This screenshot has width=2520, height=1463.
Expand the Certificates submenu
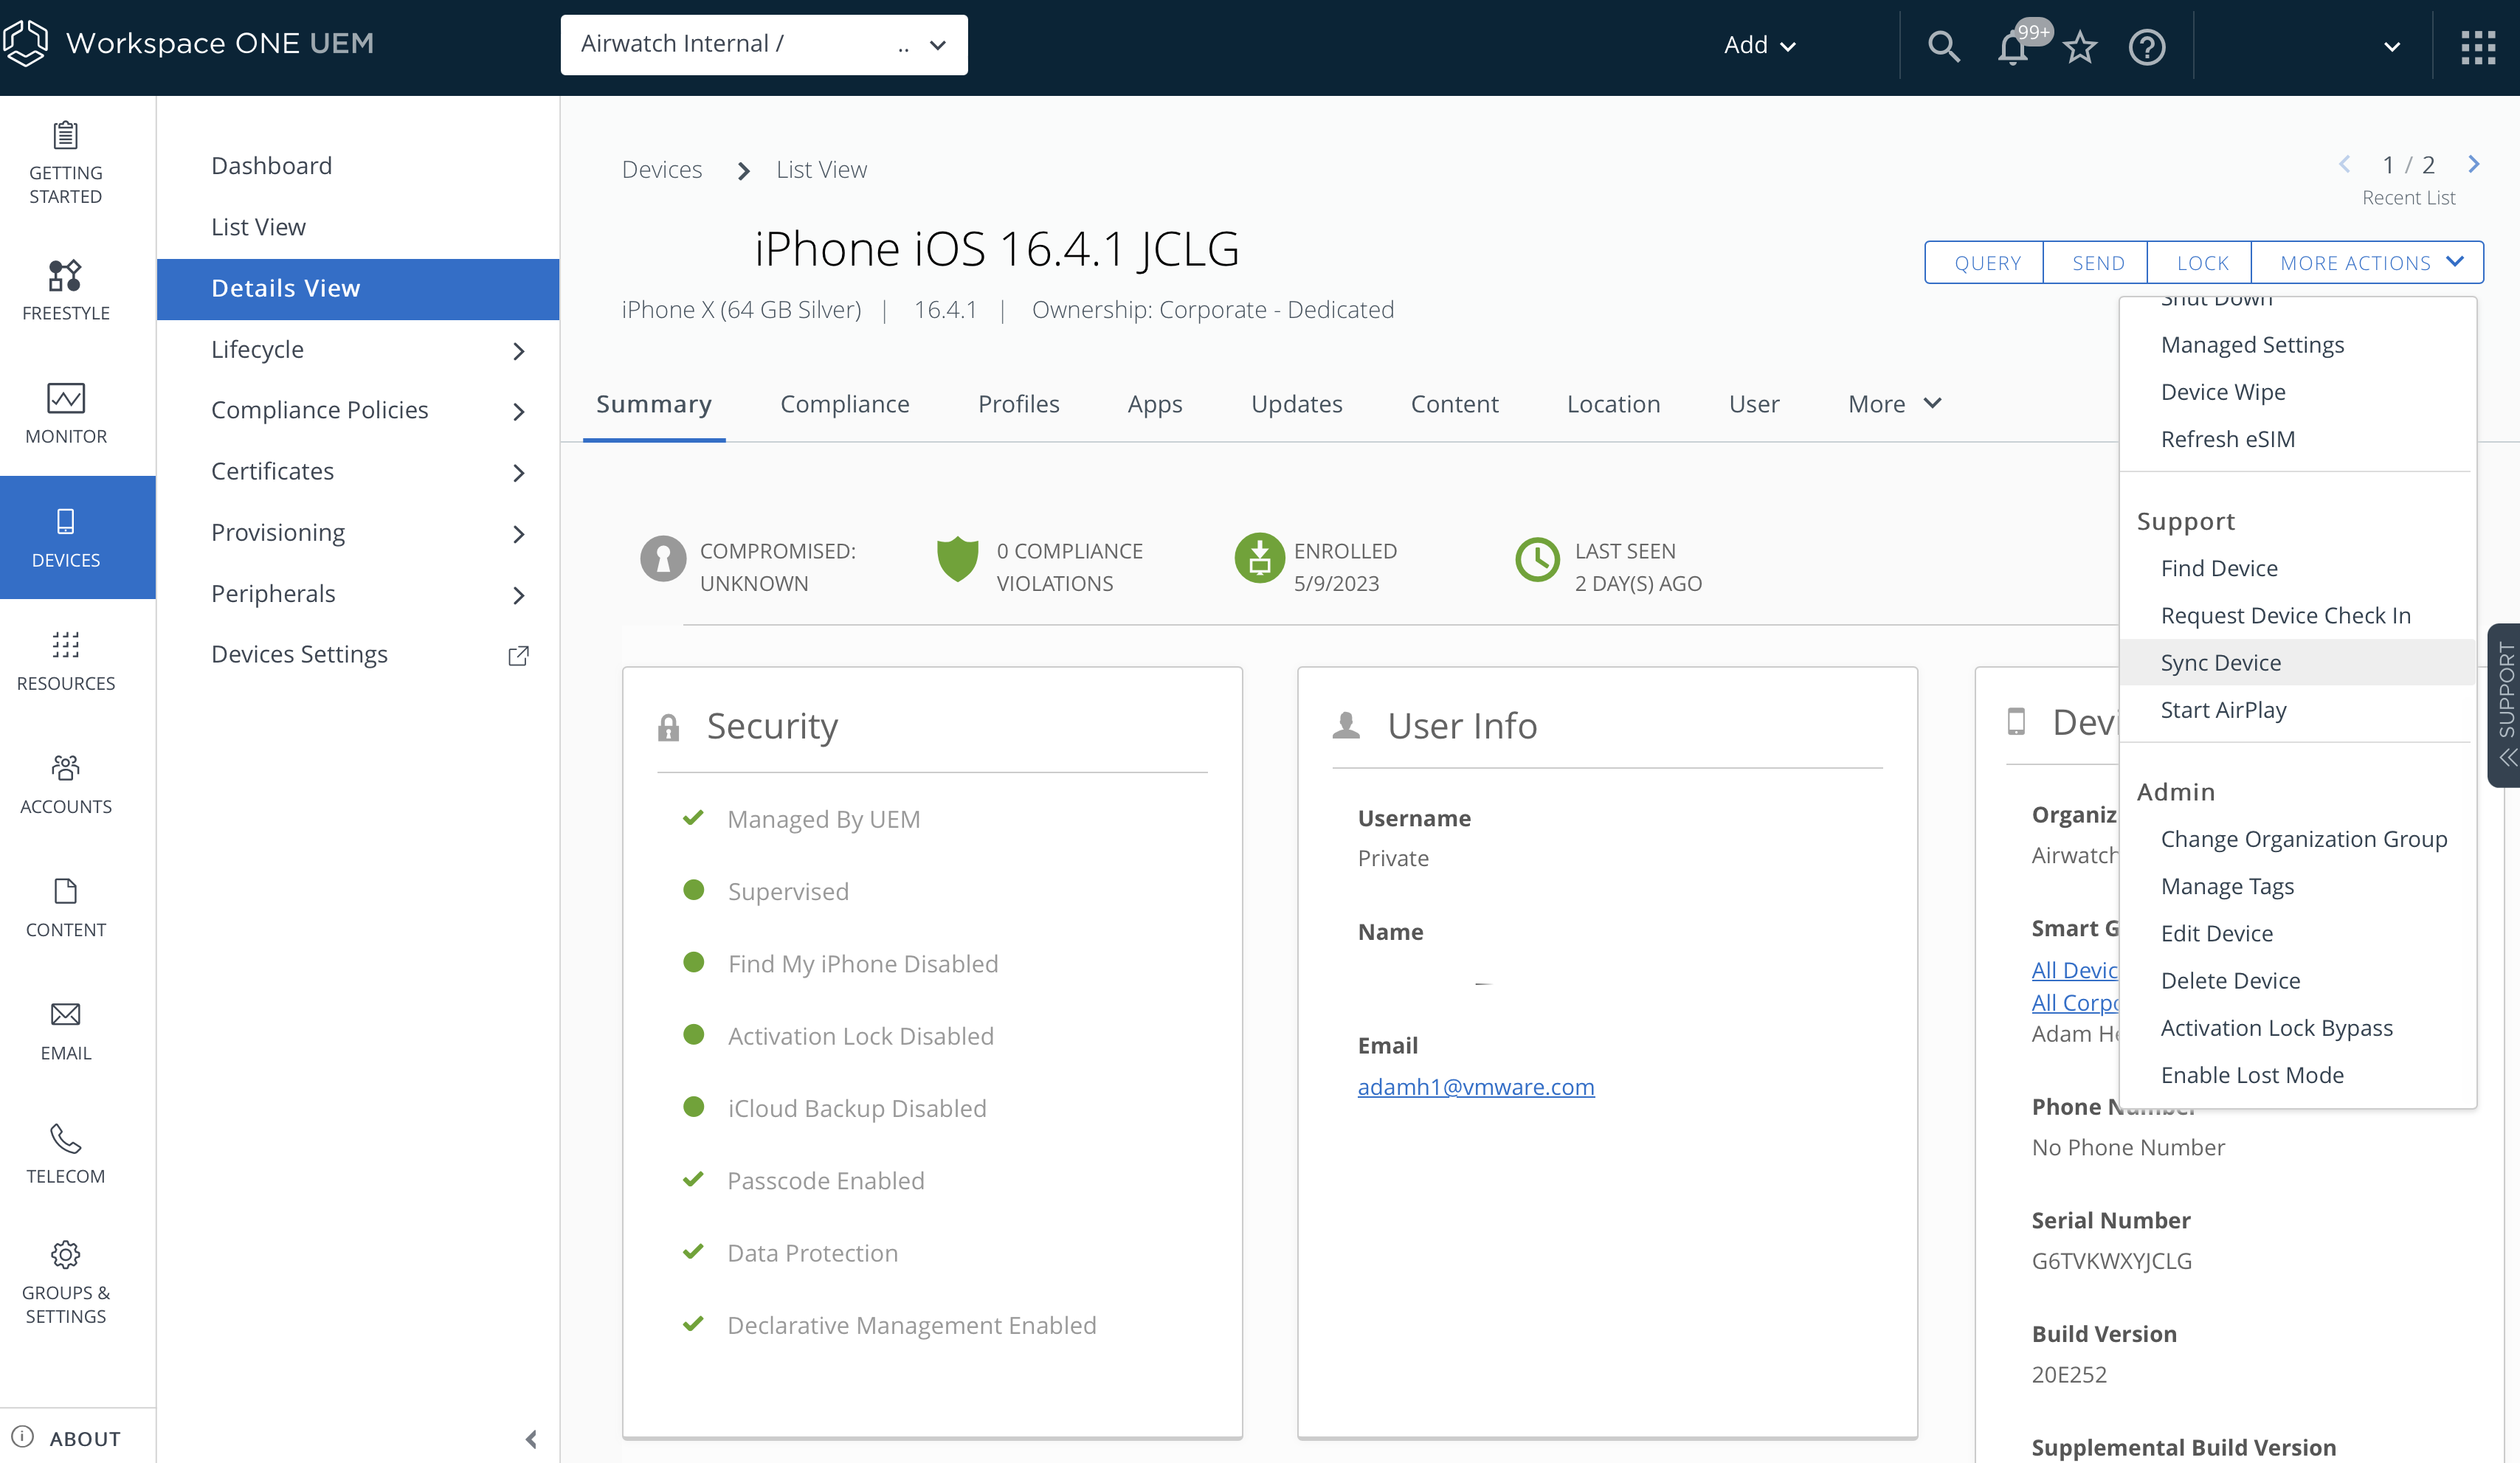click(518, 473)
